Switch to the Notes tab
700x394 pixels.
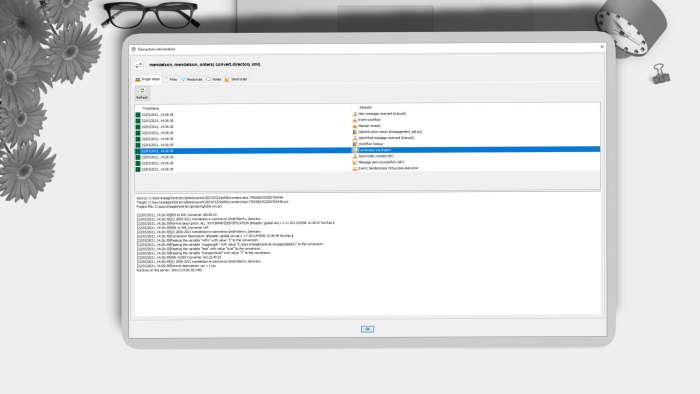pos(214,79)
